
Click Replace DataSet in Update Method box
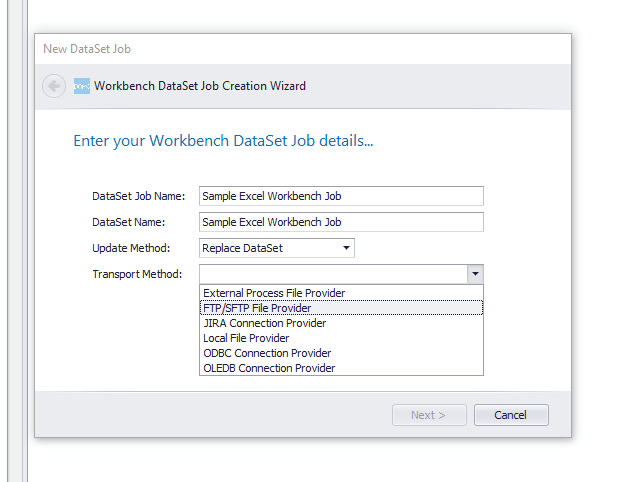[242, 248]
